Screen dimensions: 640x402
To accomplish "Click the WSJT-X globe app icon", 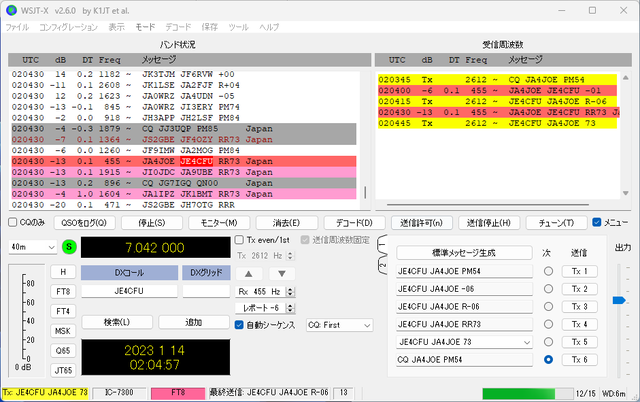I will (x=11, y=10).
